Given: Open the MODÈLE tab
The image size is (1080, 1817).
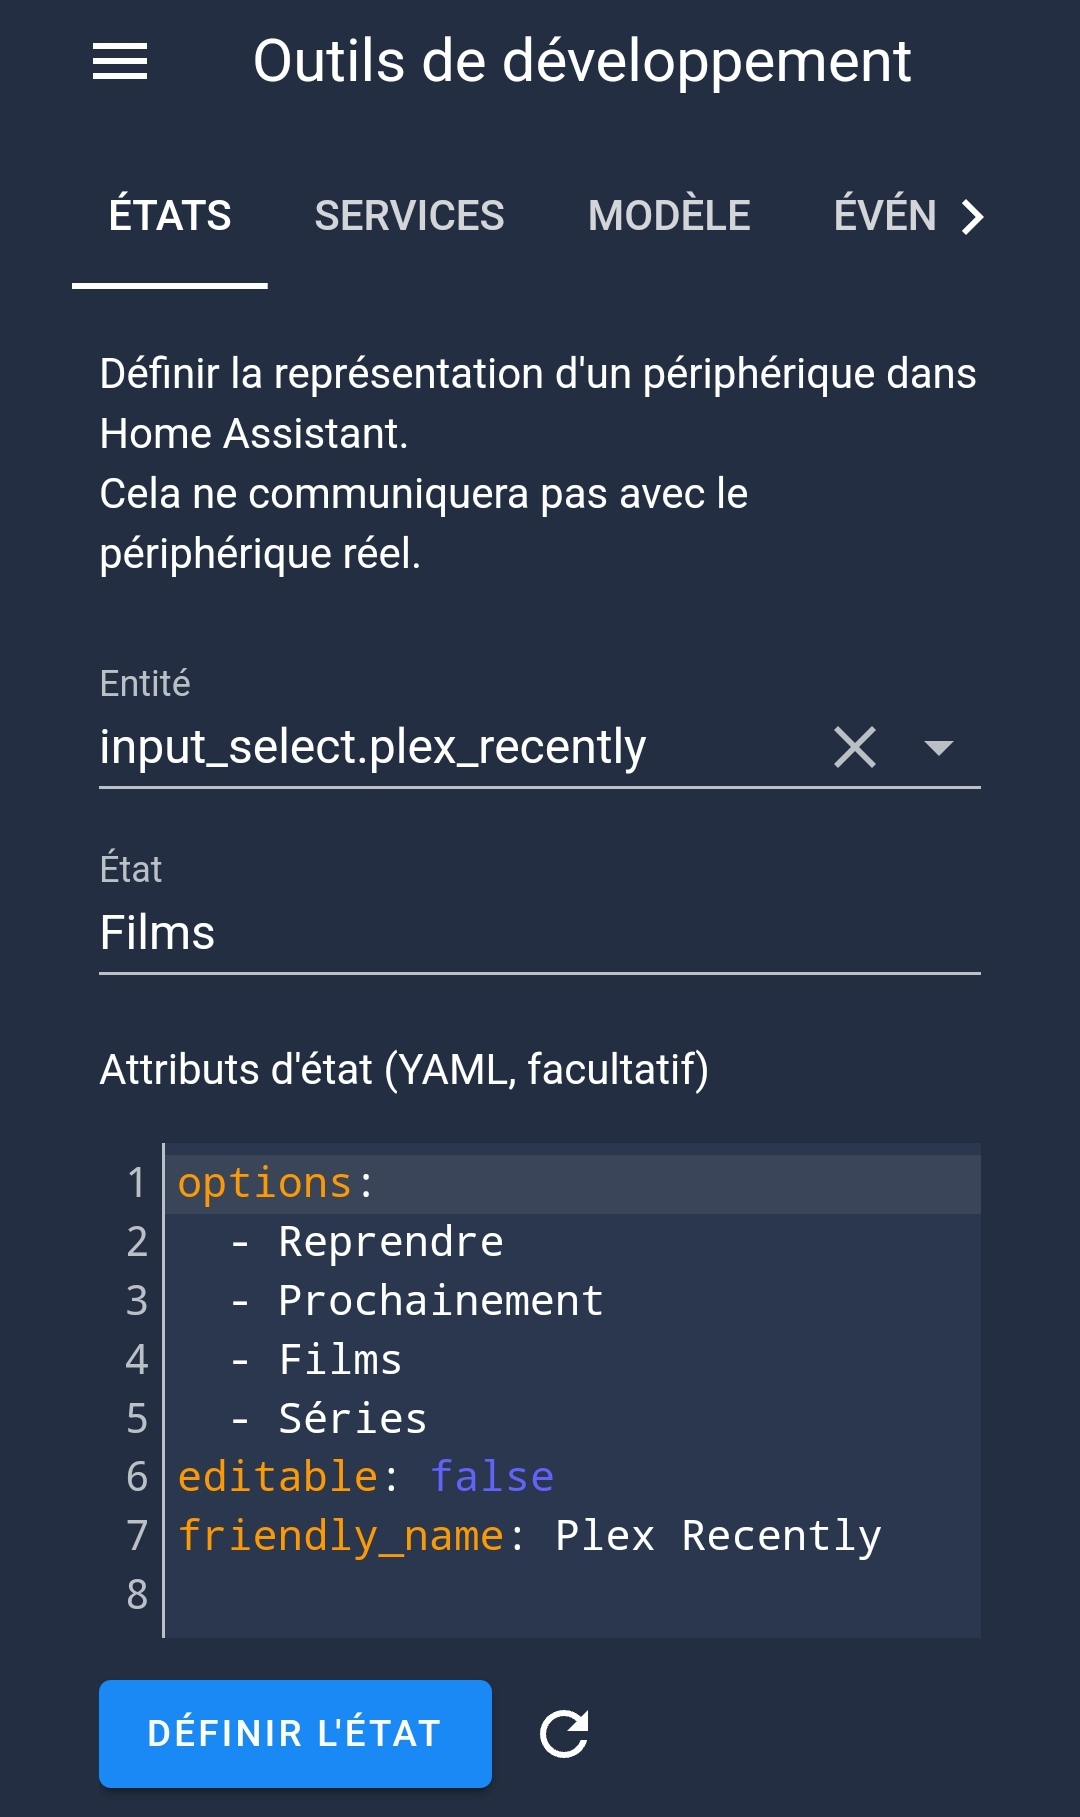Looking at the screenshot, I should point(669,216).
